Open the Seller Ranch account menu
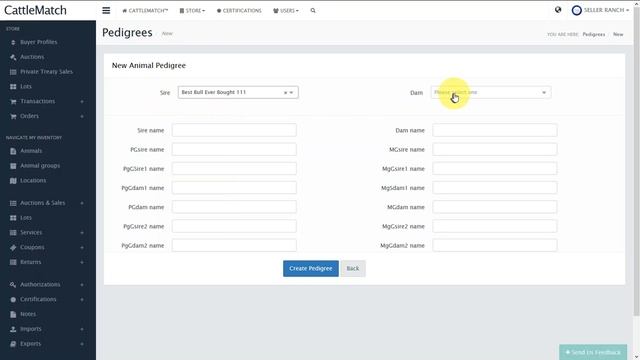640x360 pixels. [x=600, y=10]
